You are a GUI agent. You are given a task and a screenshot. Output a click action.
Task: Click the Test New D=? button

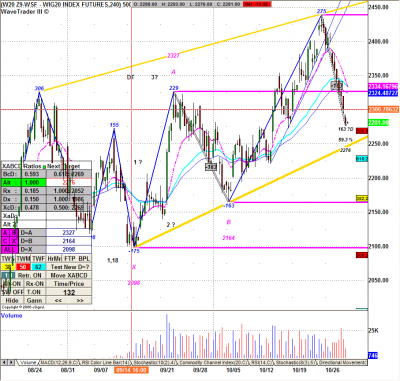69,267
